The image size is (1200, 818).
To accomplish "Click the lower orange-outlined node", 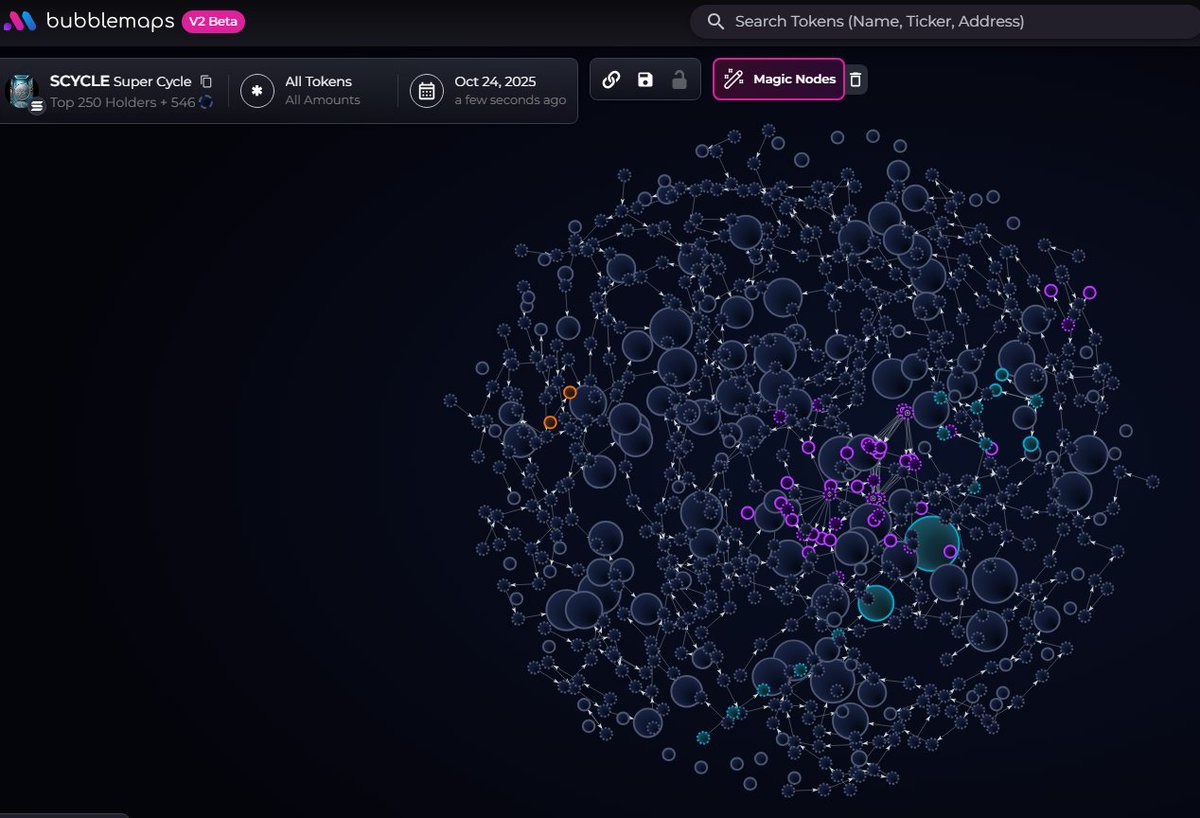I will [x=550, y=423].
